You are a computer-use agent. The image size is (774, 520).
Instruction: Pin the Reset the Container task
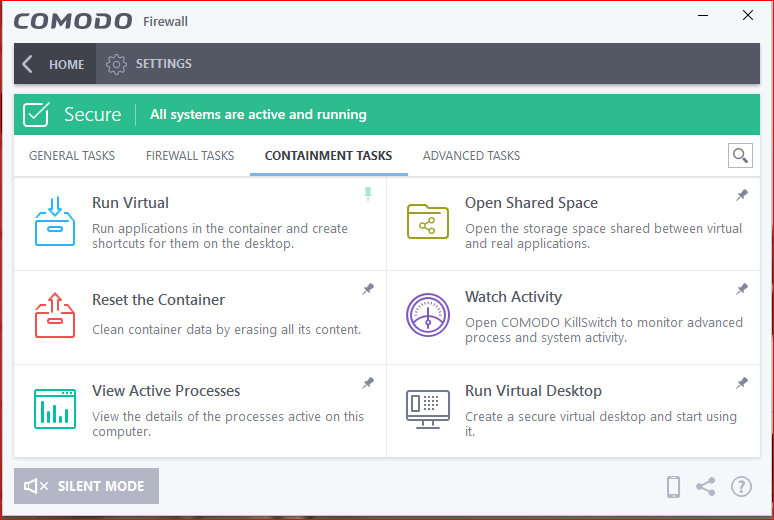368,289
